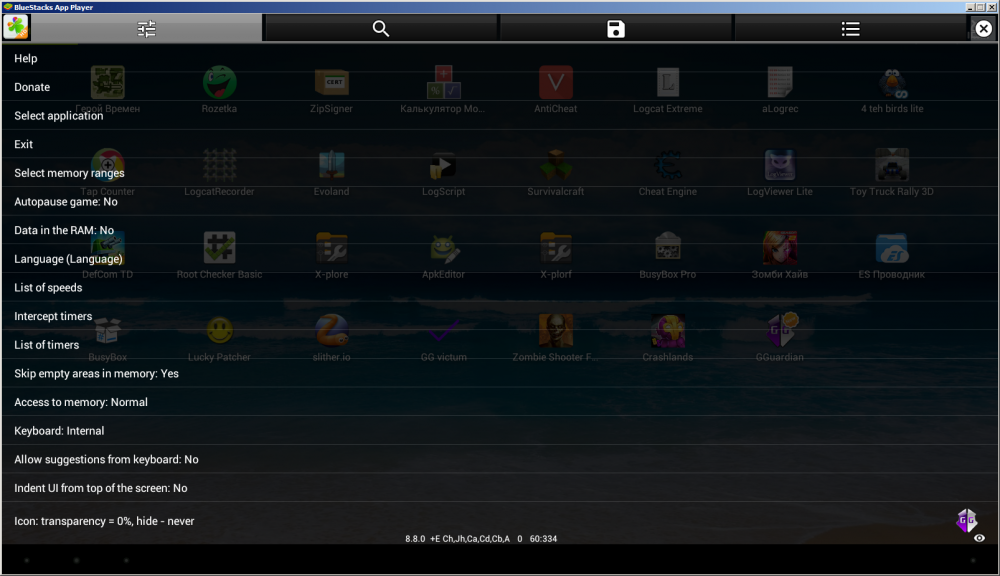Open Select memory ranges item
The image size is (1000, 576).
69,173
